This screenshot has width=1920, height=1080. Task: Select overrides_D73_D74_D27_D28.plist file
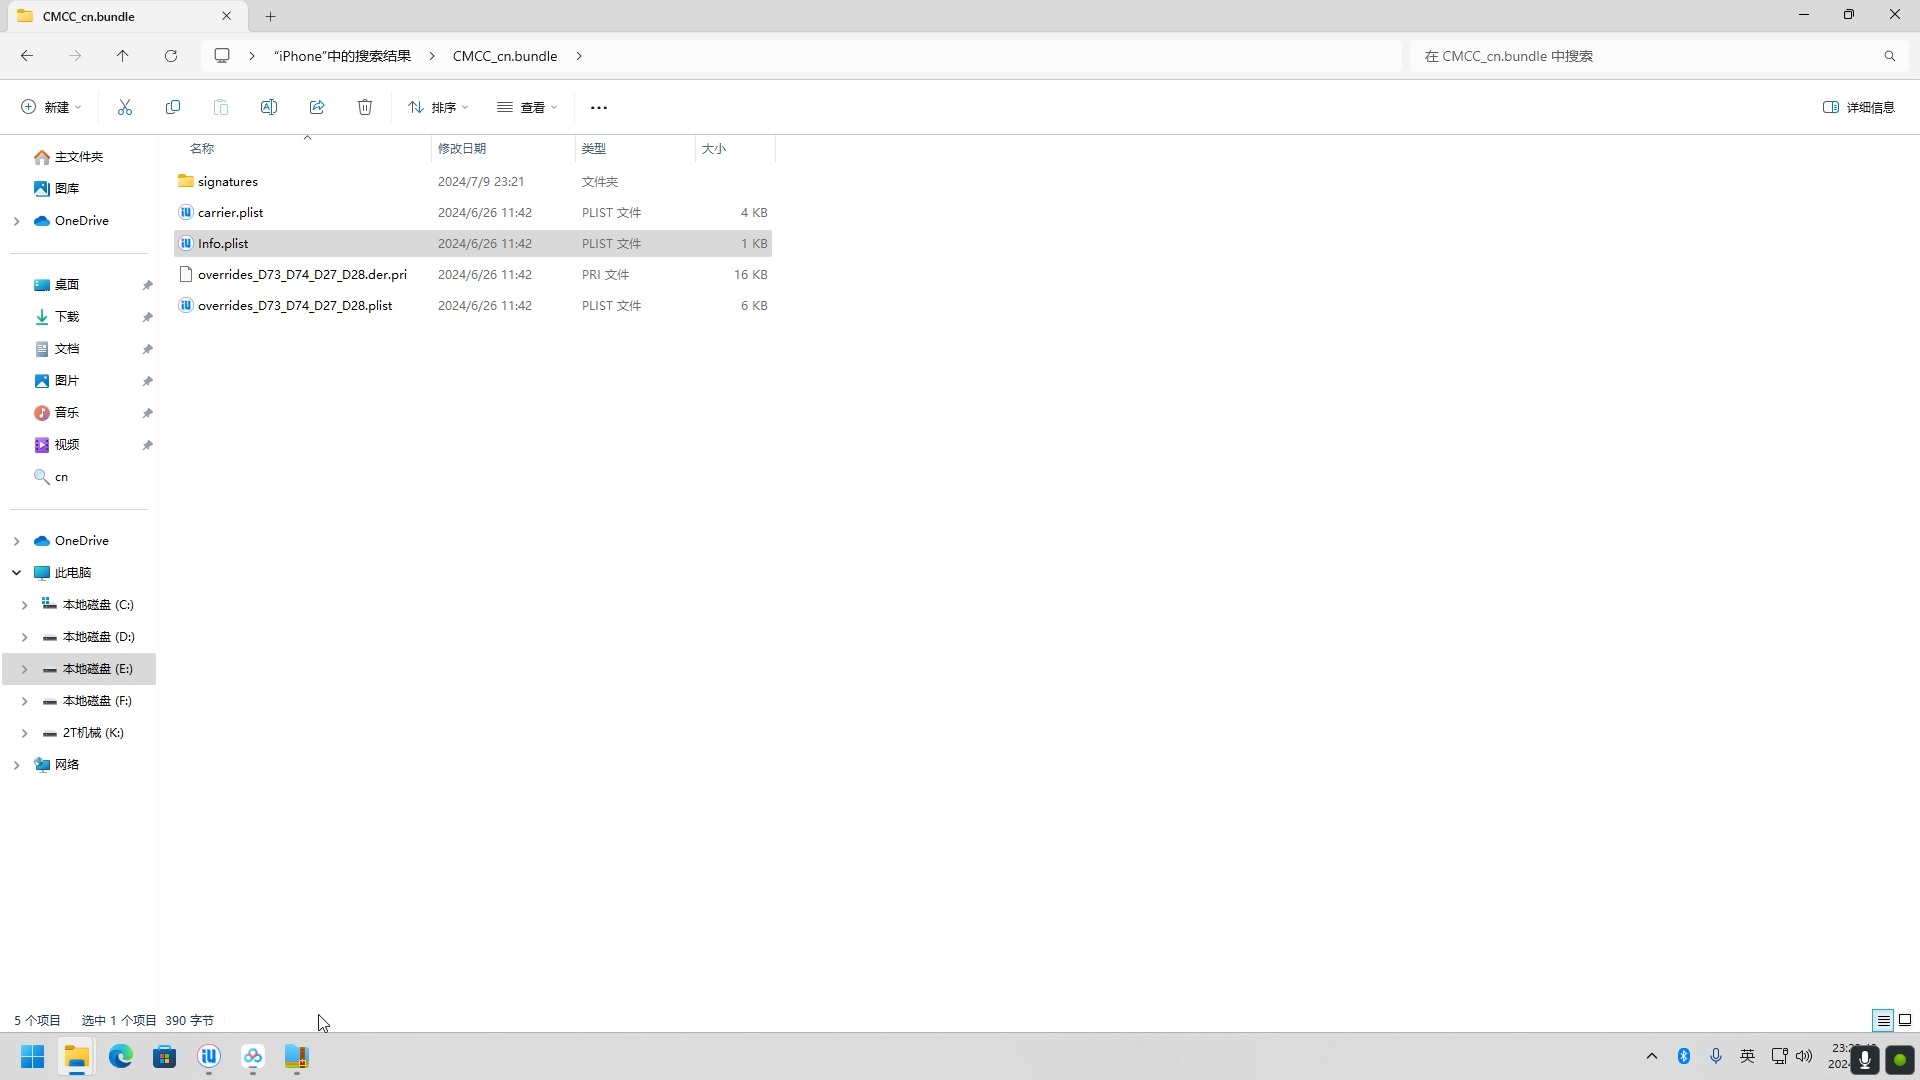pos(473,305)
